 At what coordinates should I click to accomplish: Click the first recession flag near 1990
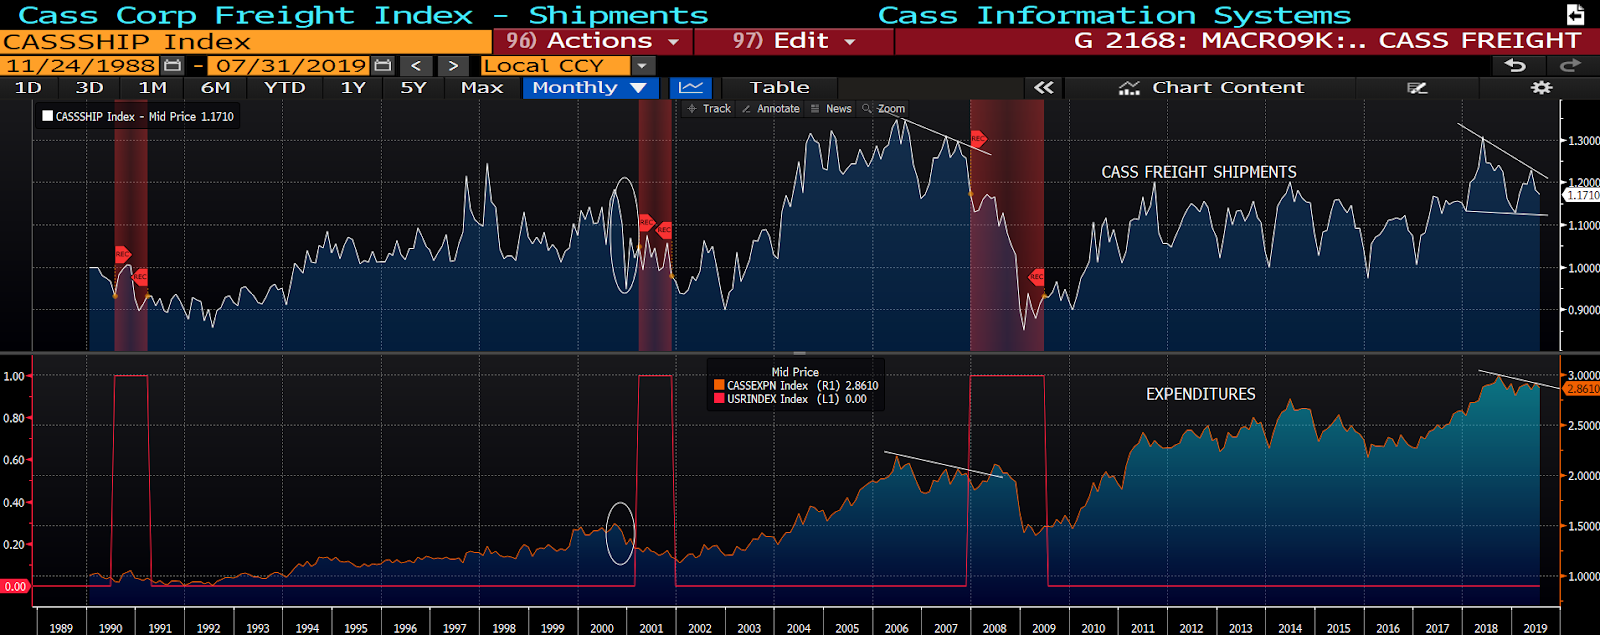pos(122,255)
